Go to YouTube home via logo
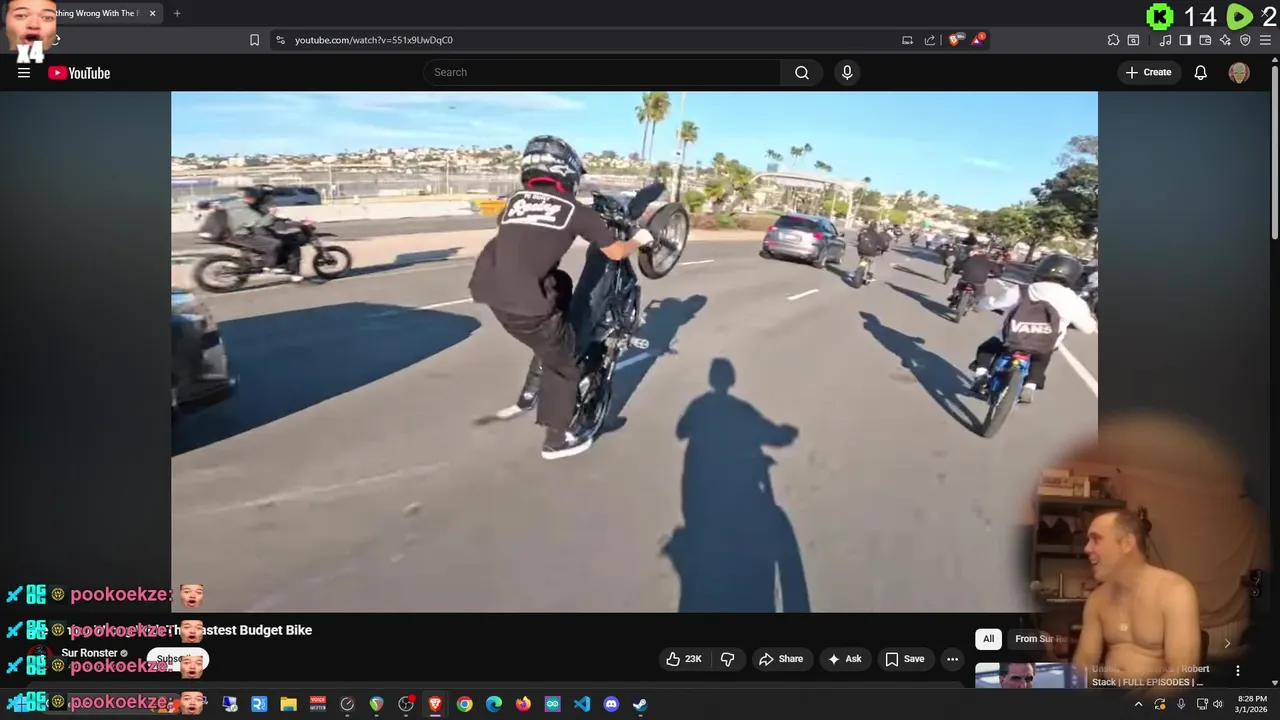Screen dimensions: 1280x720 pos(79,72)
